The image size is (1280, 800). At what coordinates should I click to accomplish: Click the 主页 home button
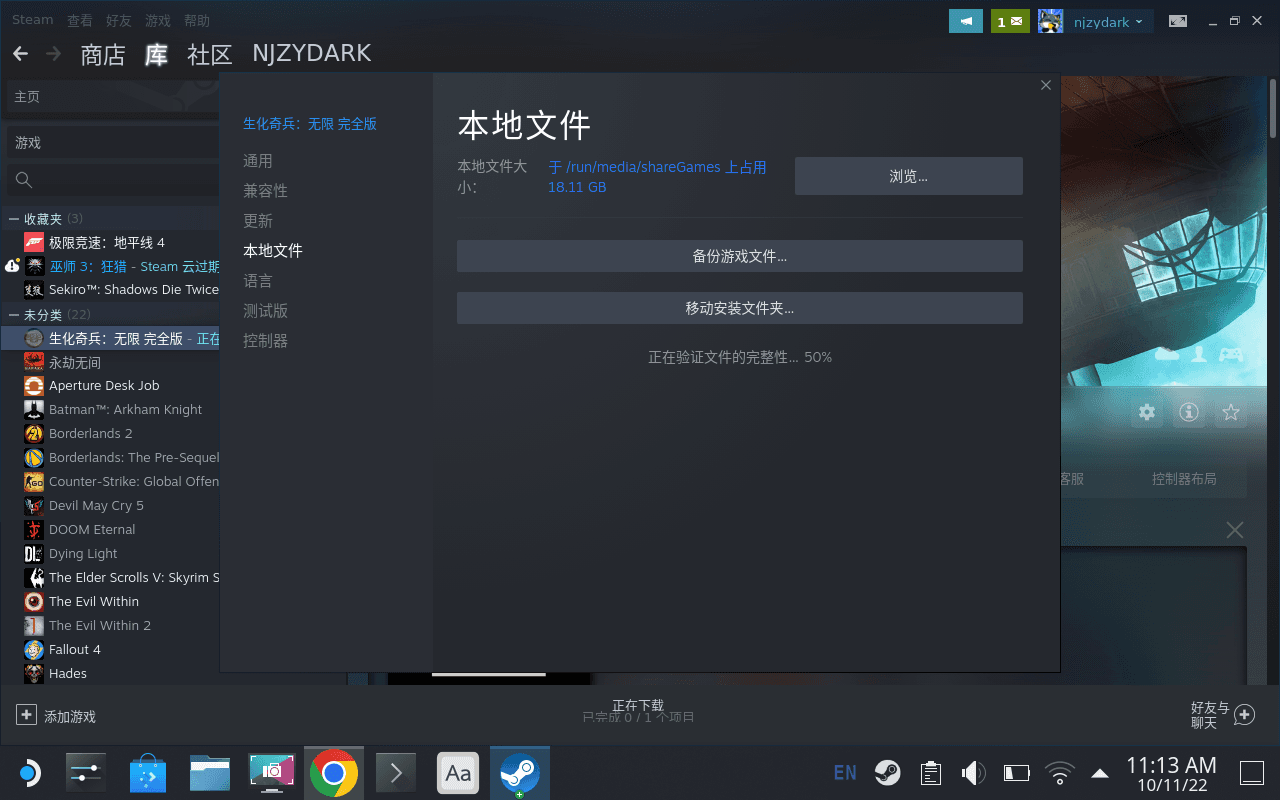tap(112, 97)
